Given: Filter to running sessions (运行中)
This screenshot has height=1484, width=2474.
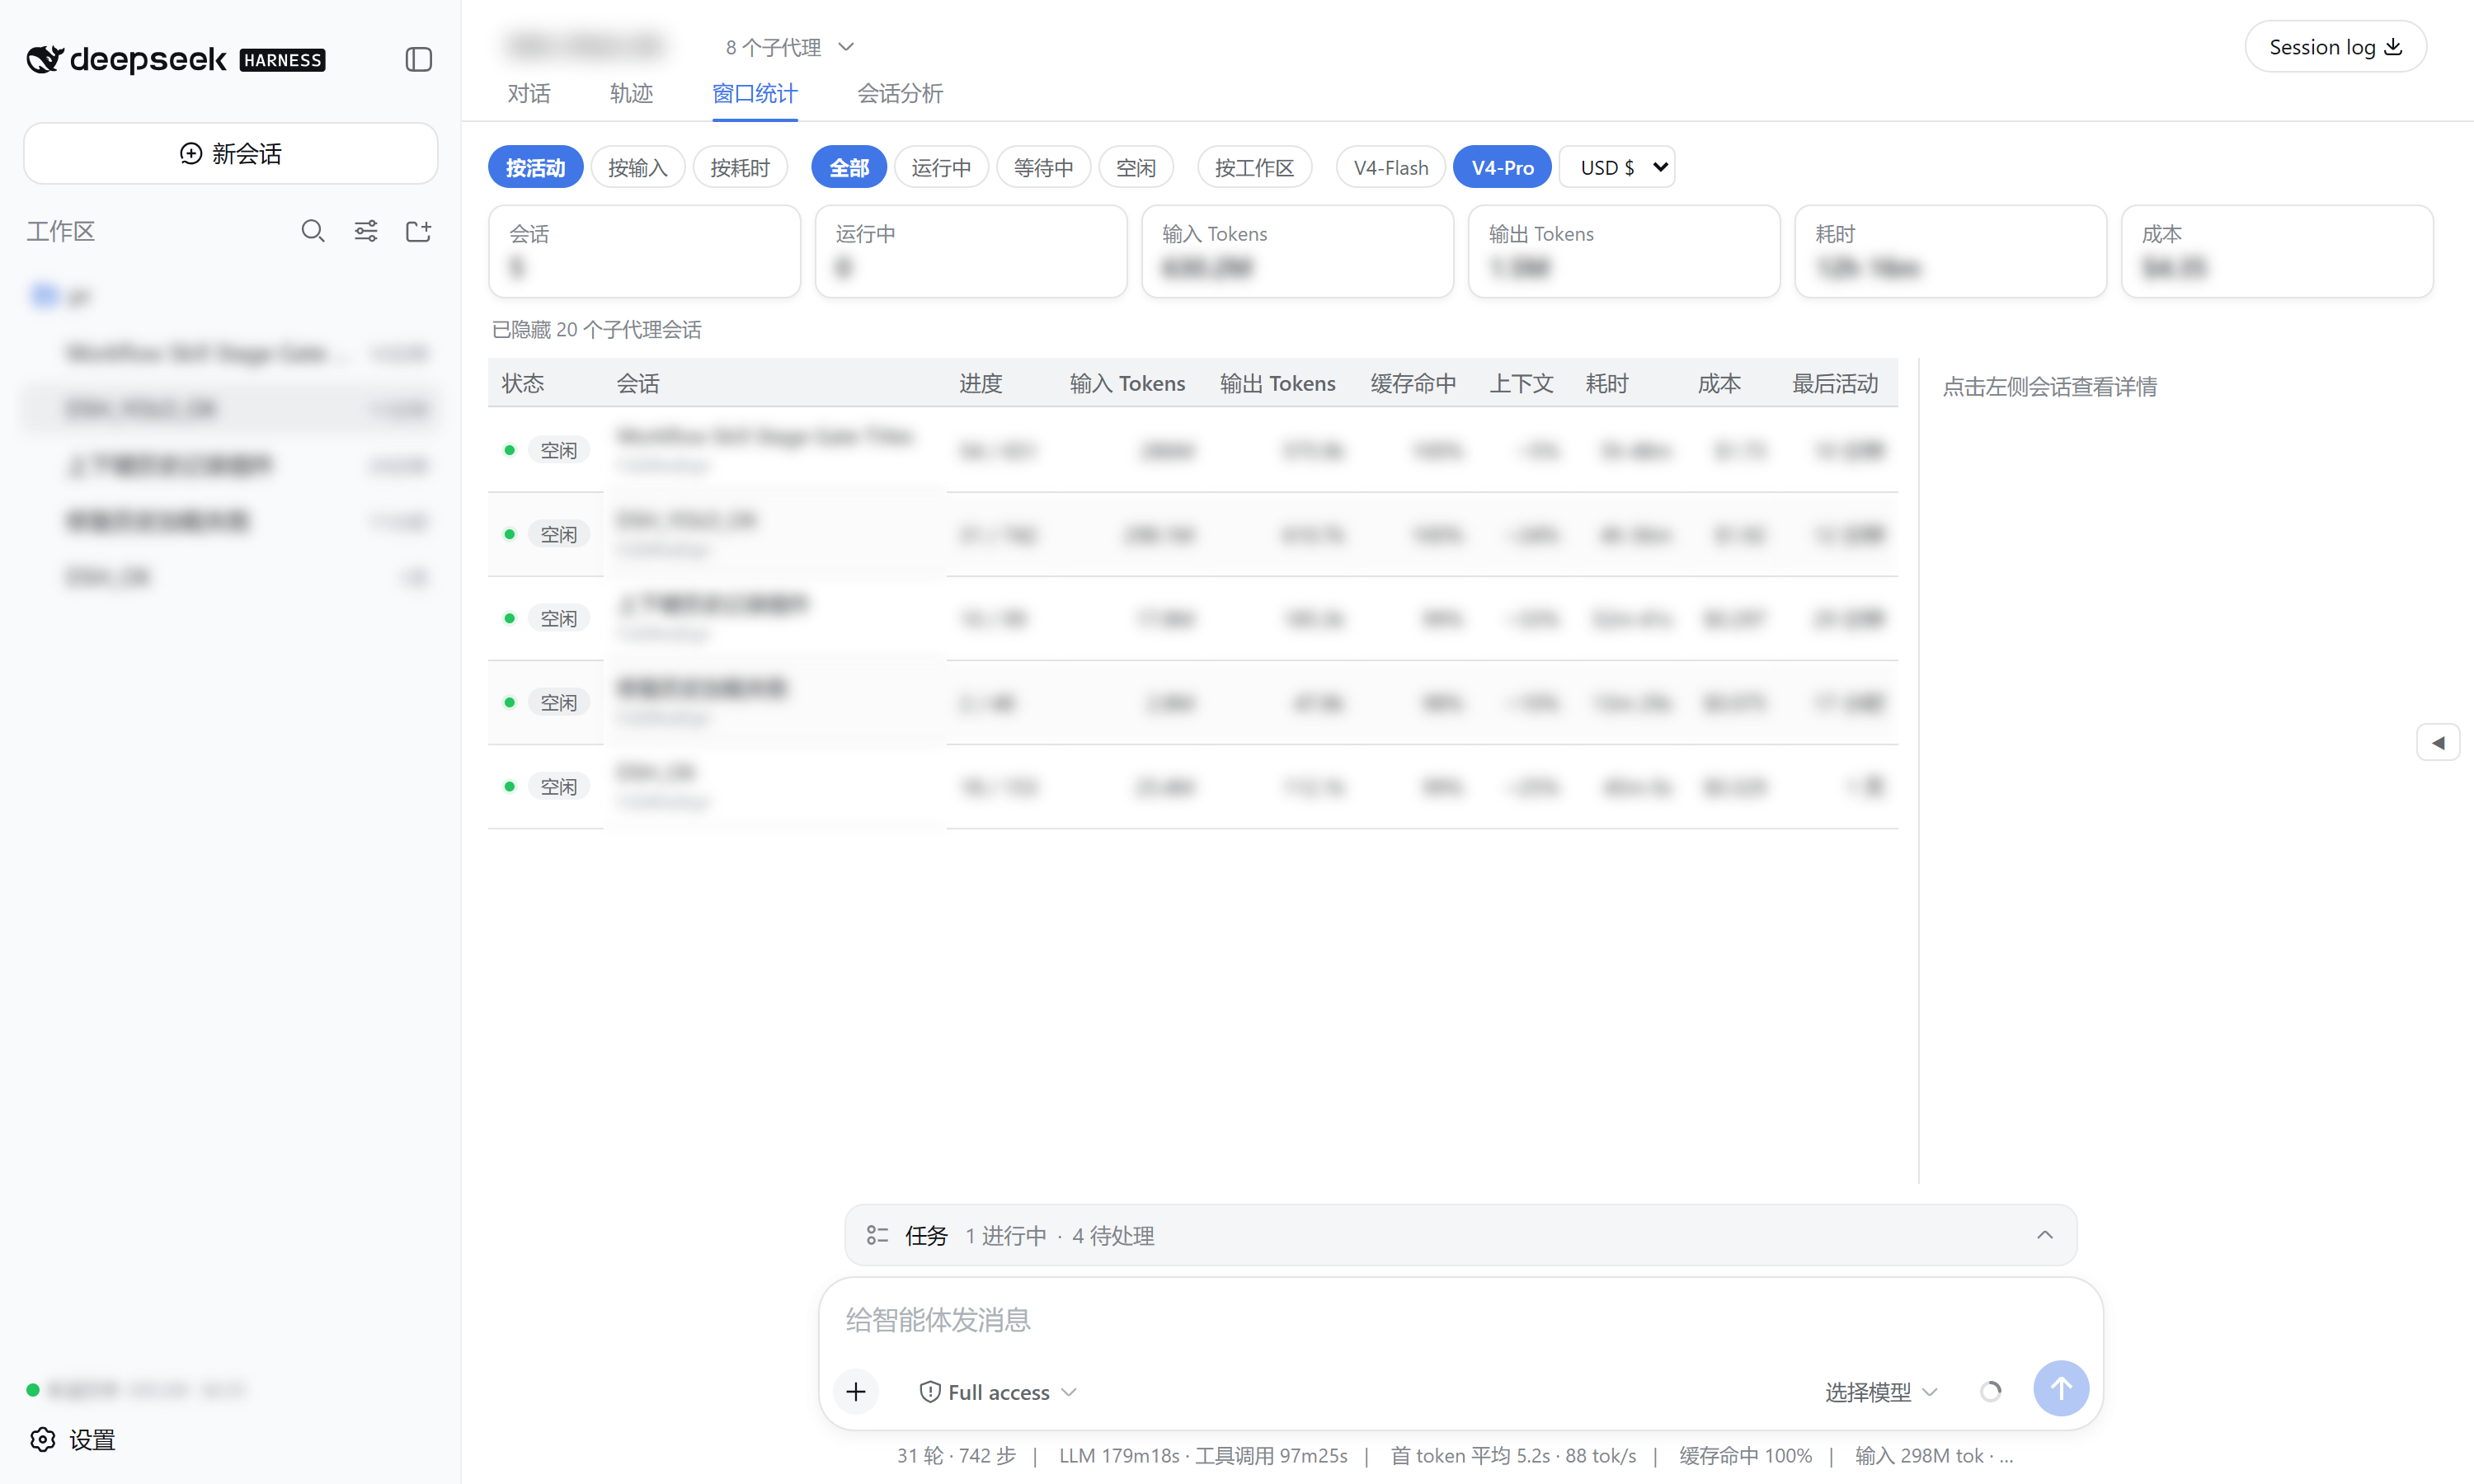Looking at the screenshot, I should coord(941,167).
